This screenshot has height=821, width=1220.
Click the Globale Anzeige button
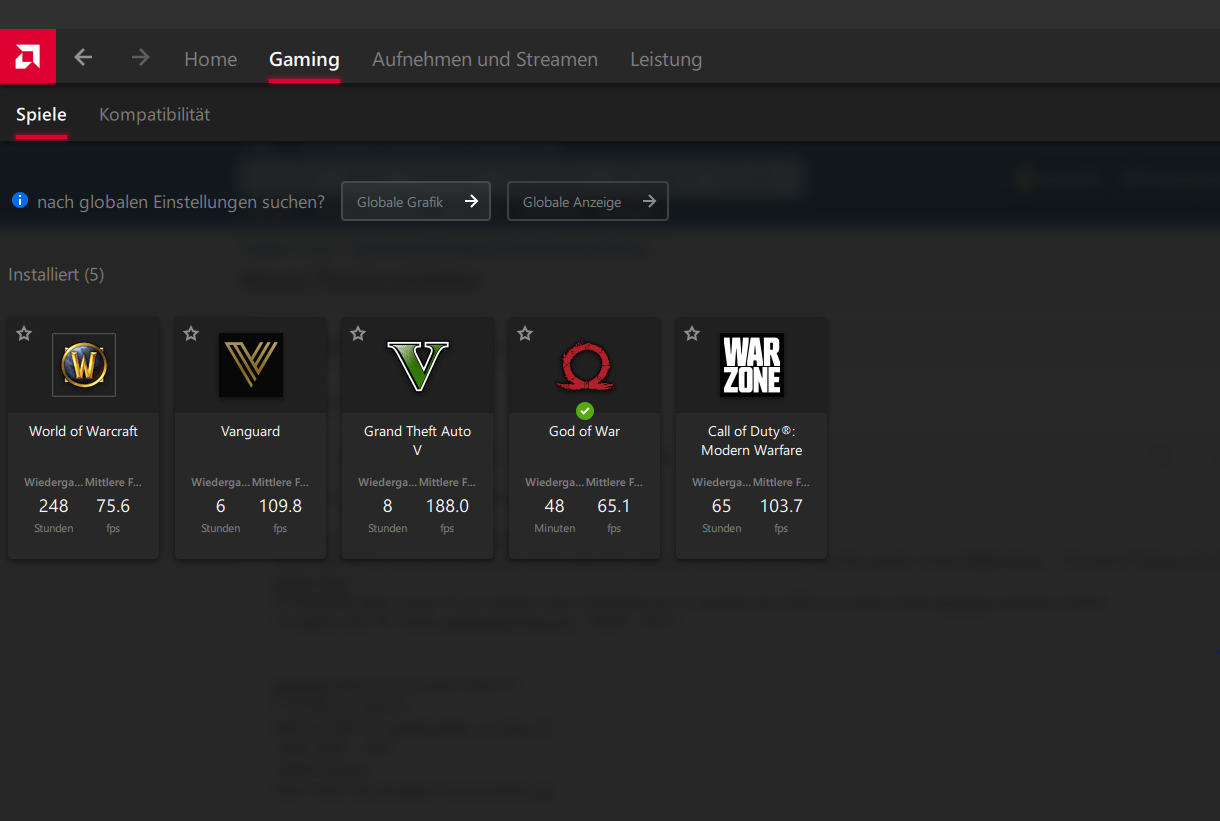coord(587,202)
